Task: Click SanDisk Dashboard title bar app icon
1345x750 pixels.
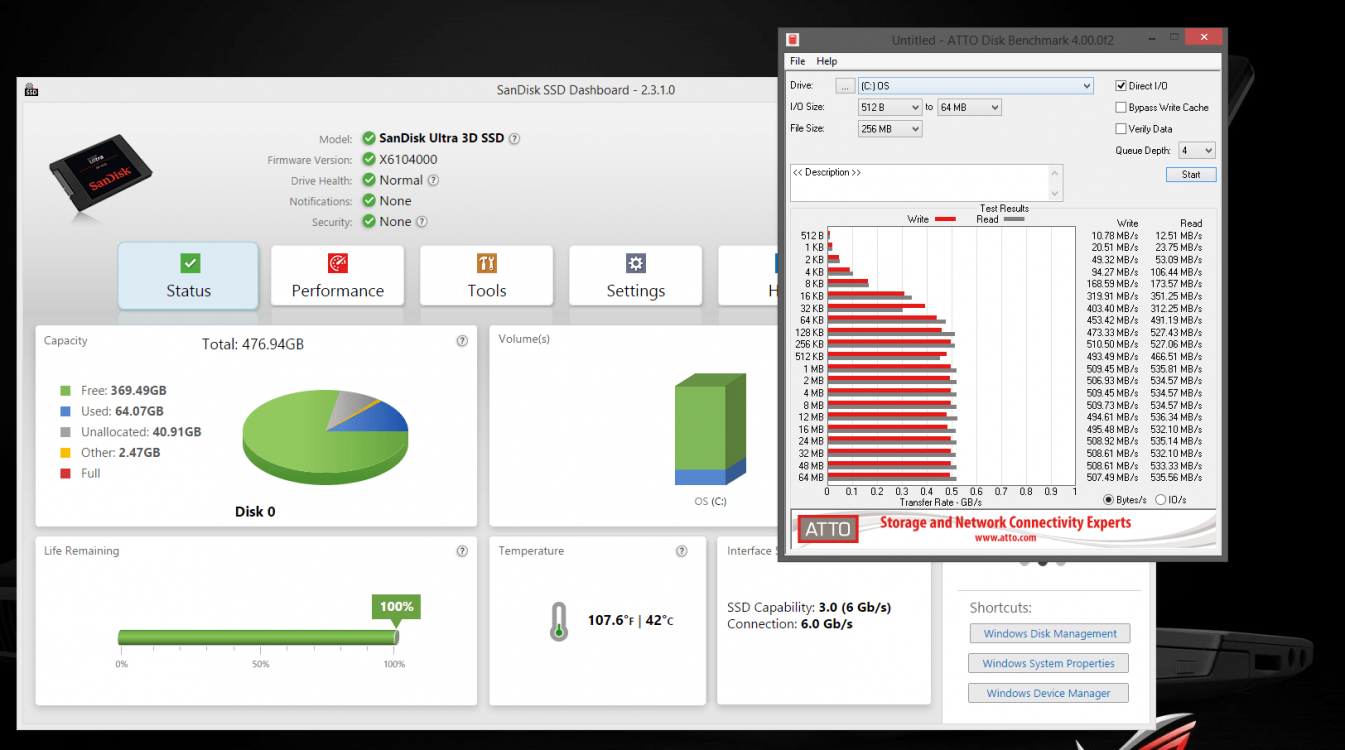Action: tap(31, 90)
